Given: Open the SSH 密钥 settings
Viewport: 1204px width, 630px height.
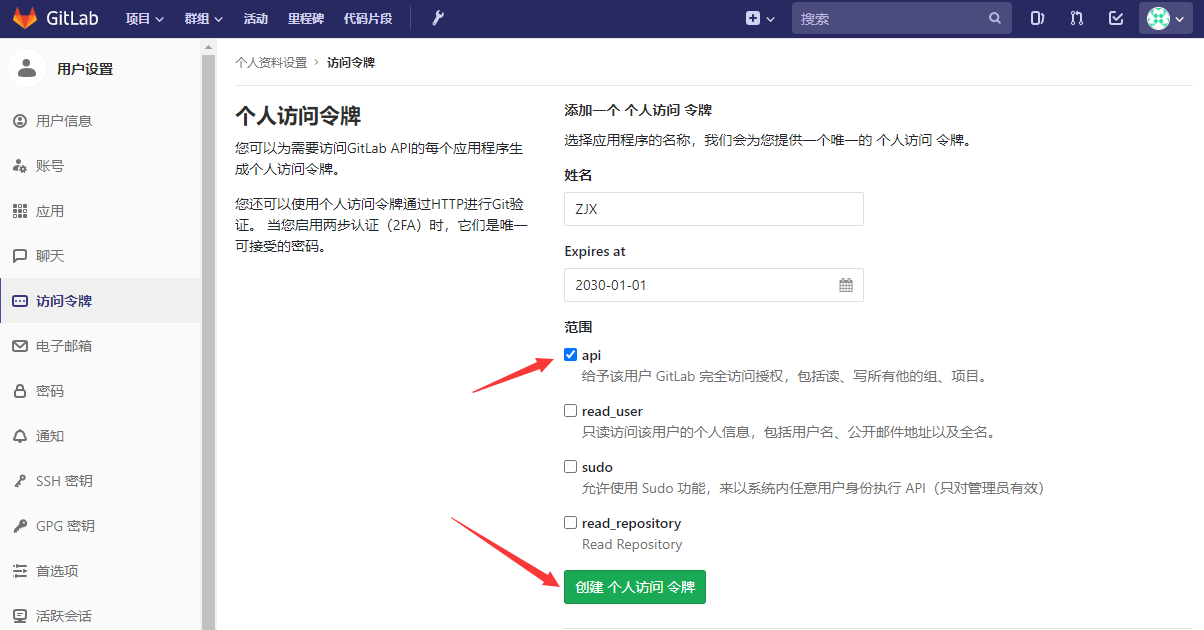Looking at the screenshot, I should 64,480.
